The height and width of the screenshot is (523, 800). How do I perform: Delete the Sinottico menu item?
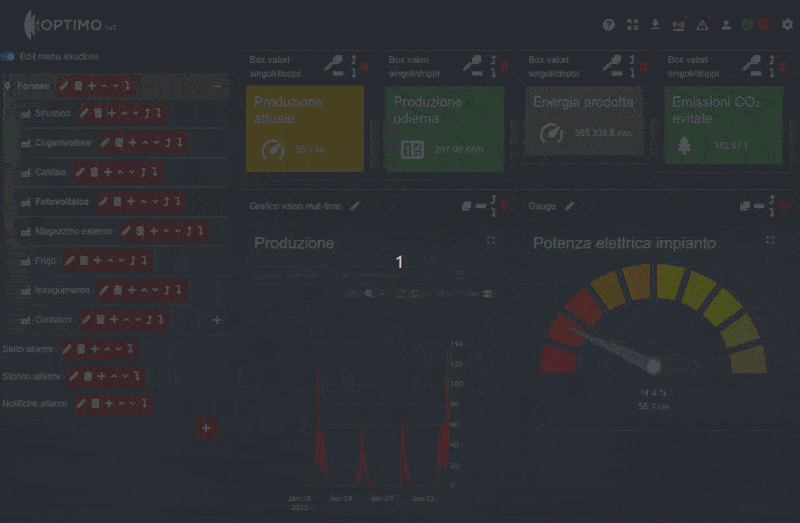98,113
